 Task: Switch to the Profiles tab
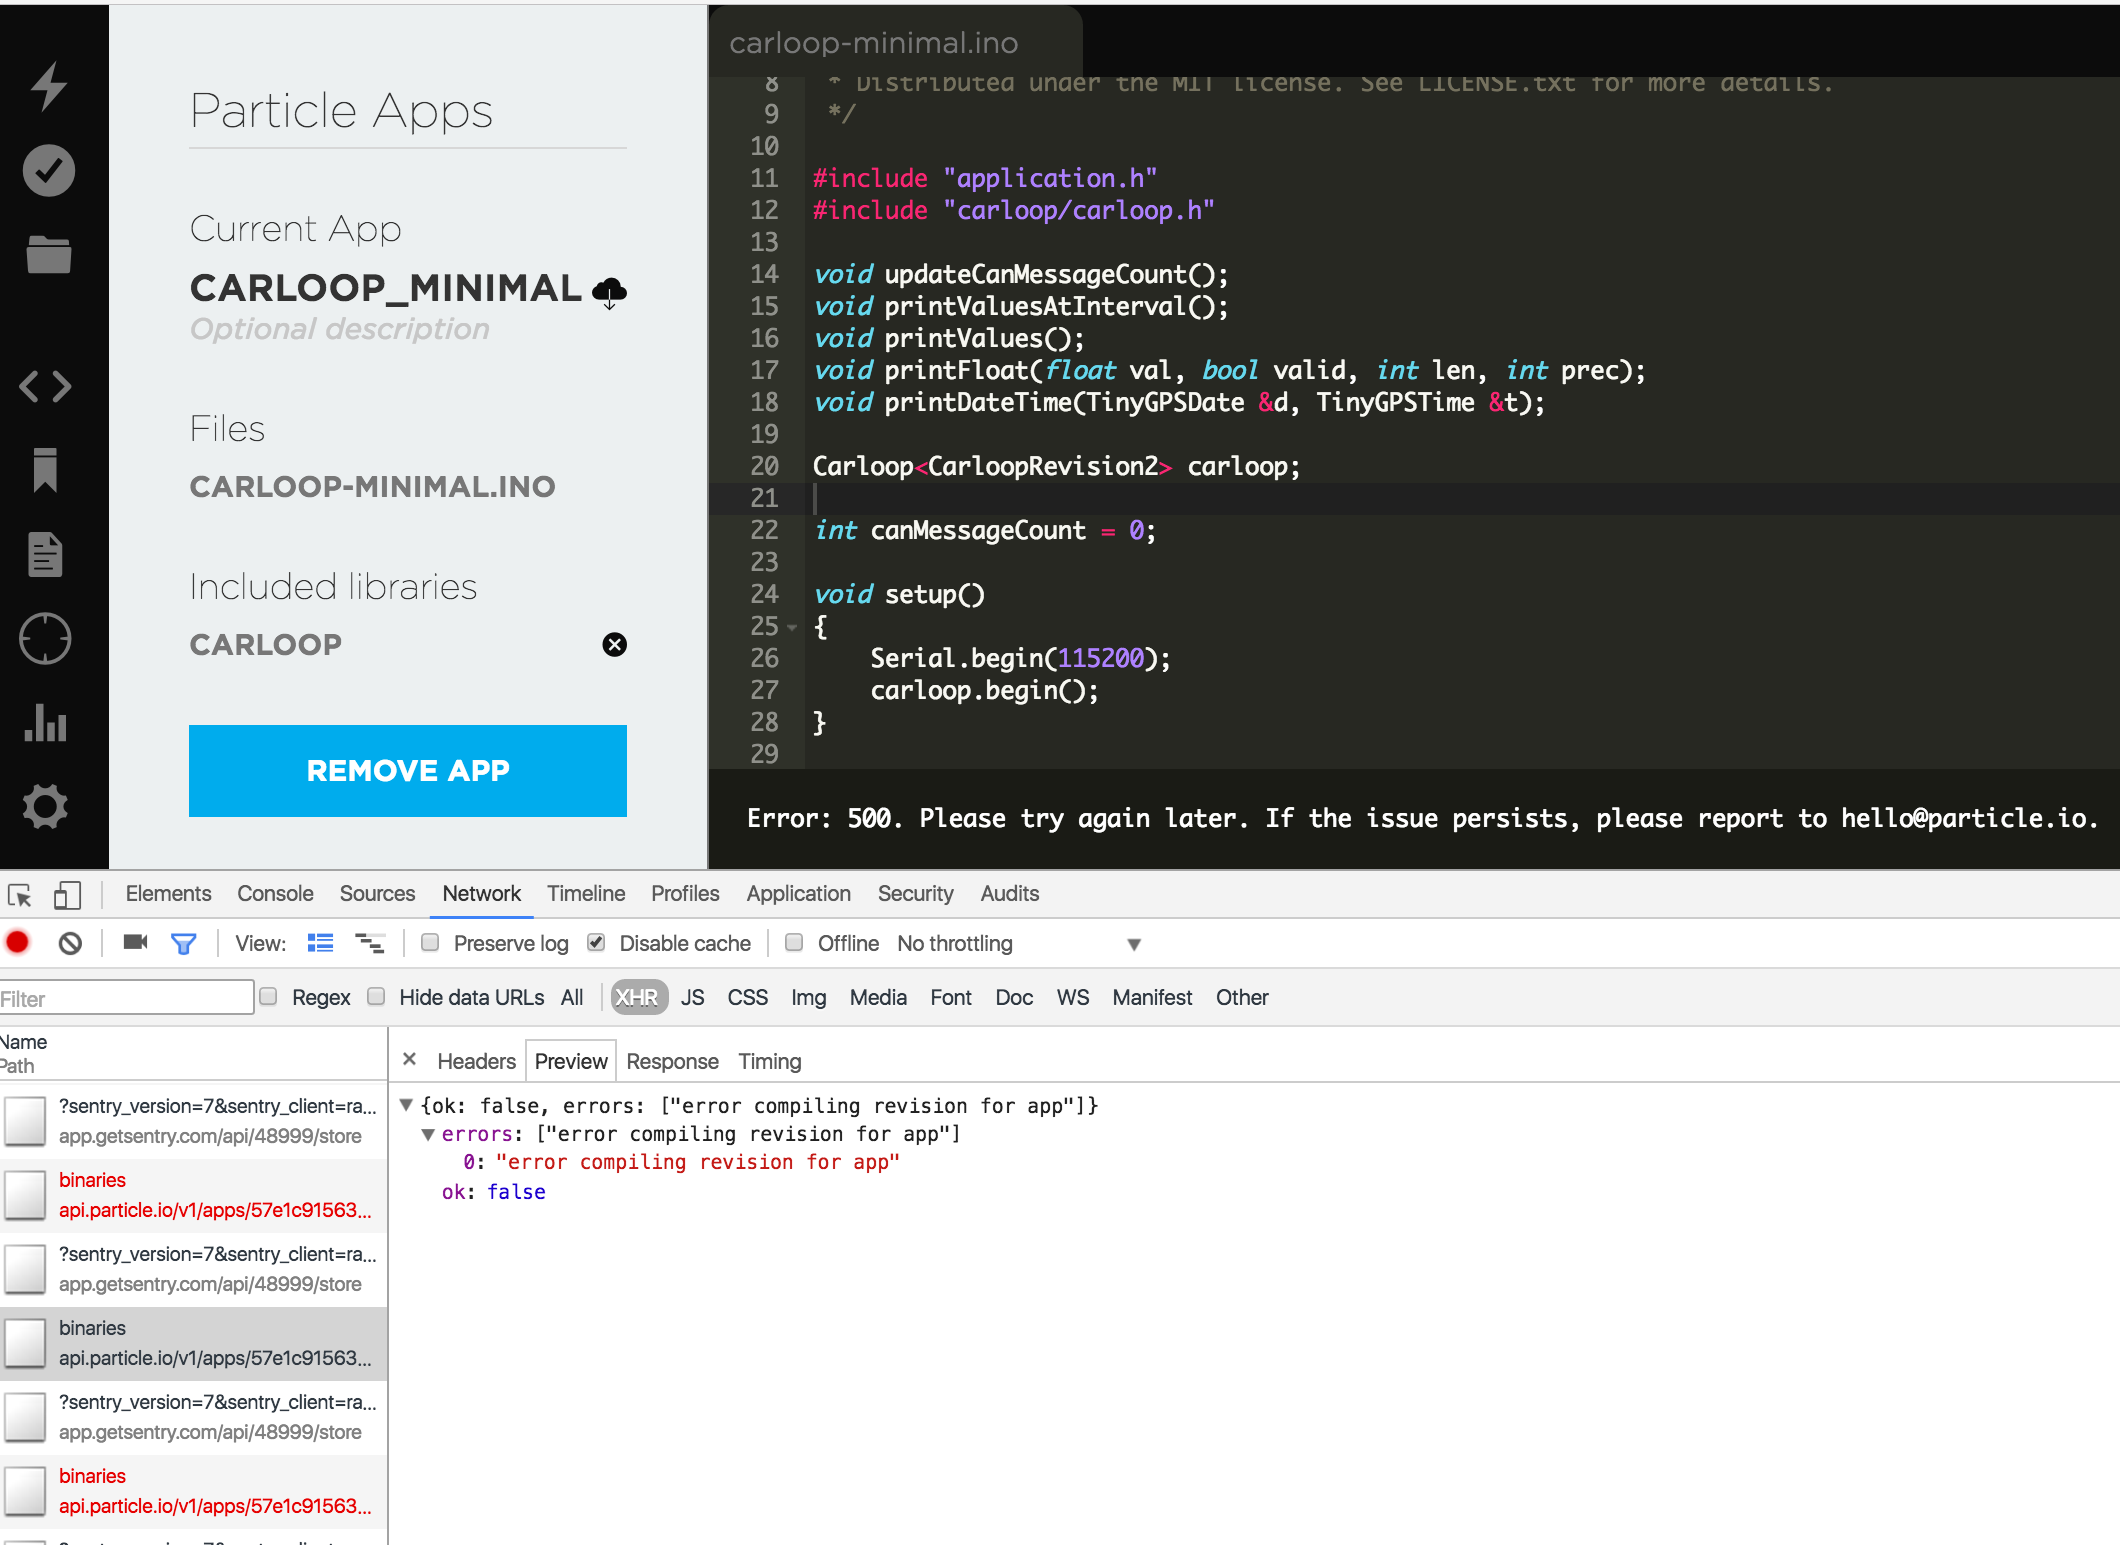[x=685, y=893]
